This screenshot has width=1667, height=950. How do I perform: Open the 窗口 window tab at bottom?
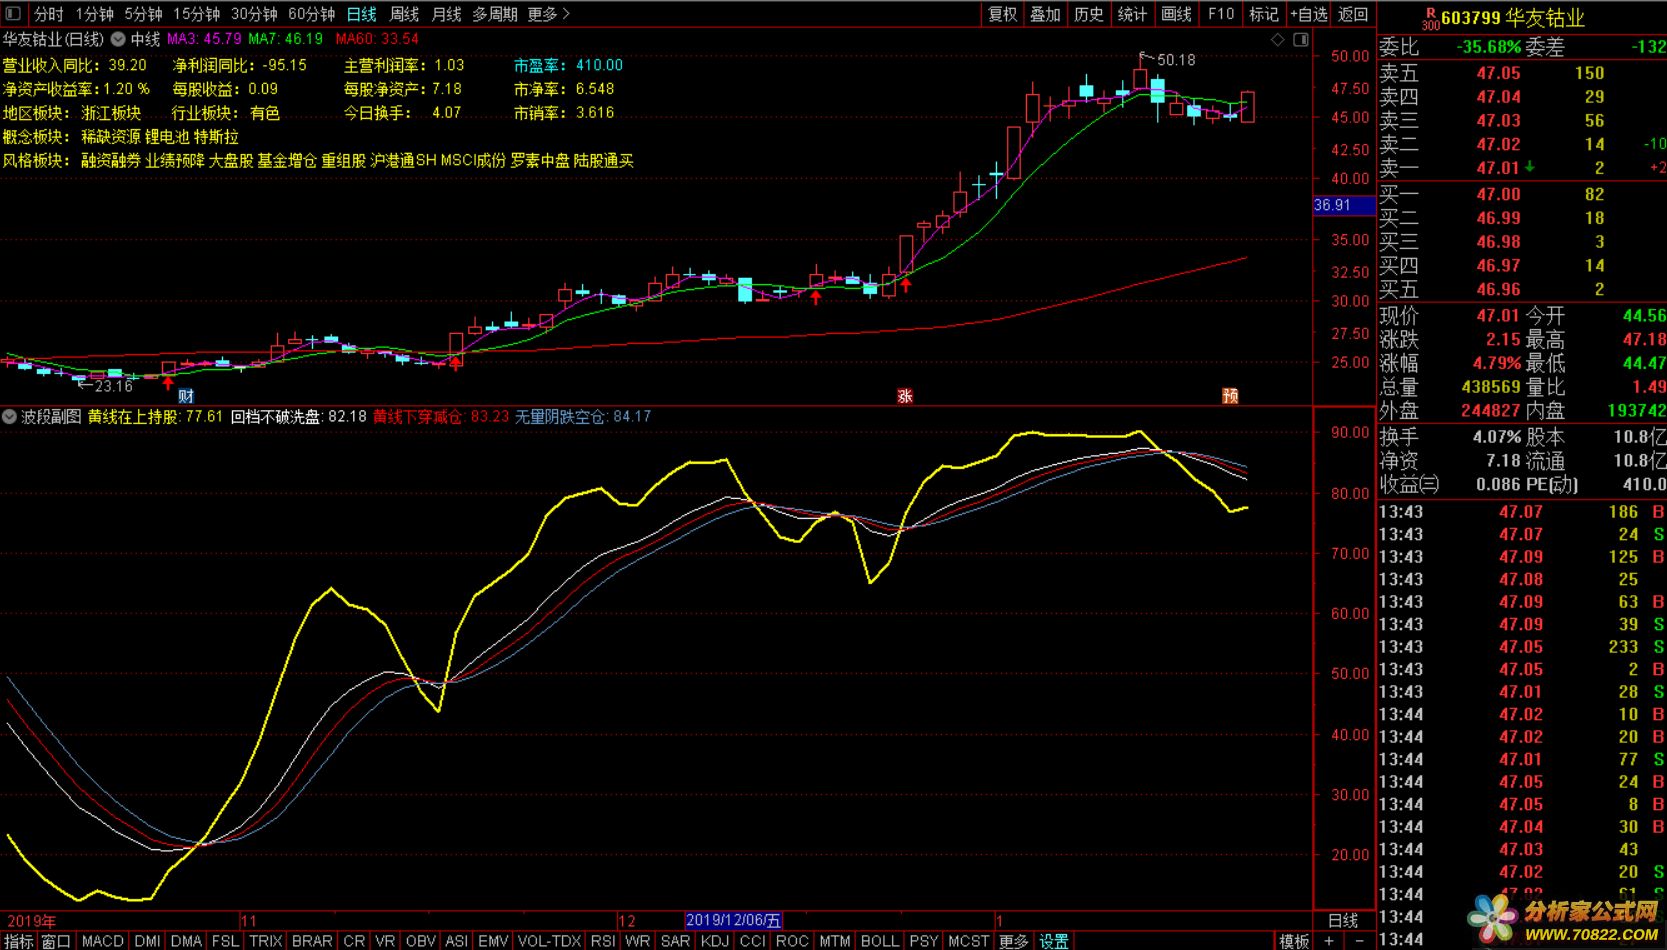[56, 941]
